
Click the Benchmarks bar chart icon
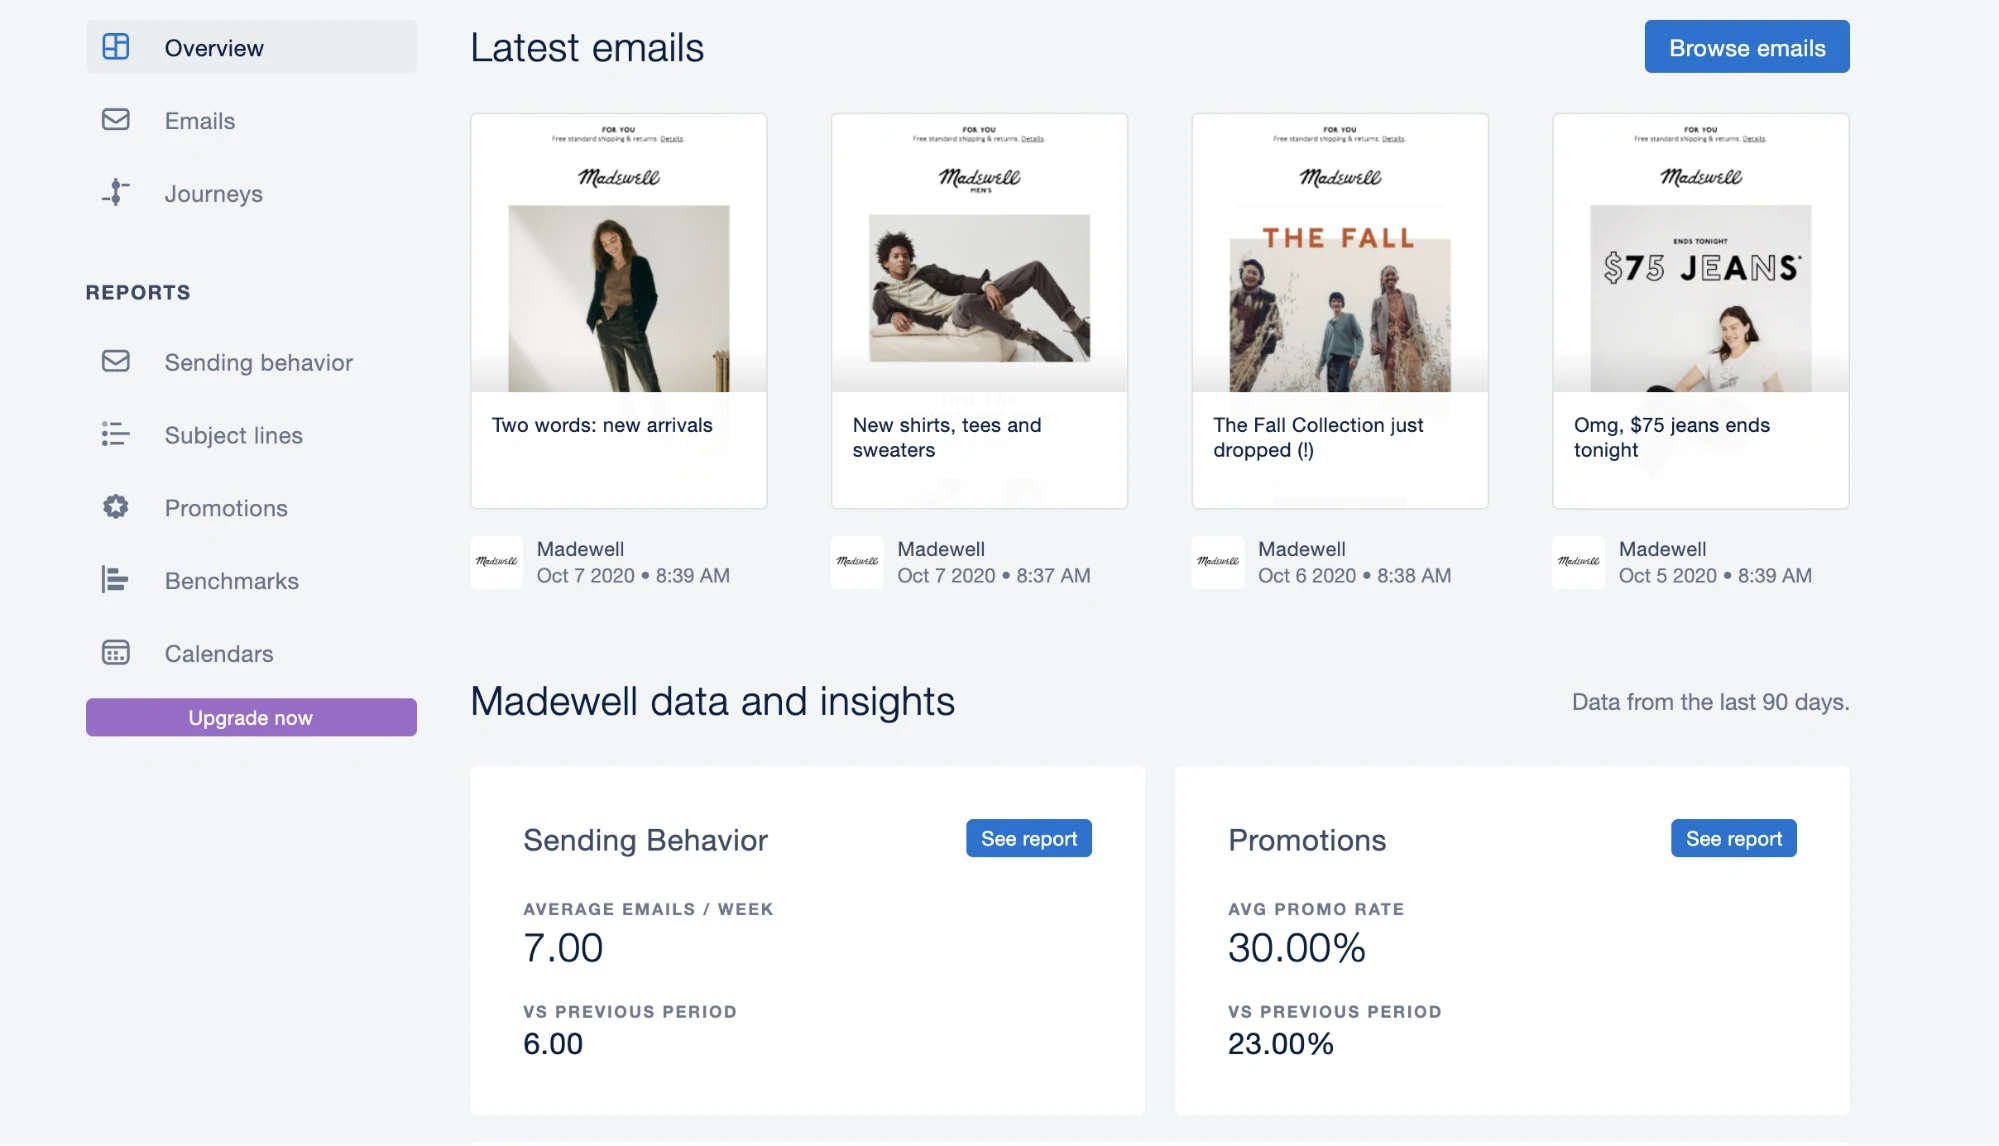pos(116,580)
